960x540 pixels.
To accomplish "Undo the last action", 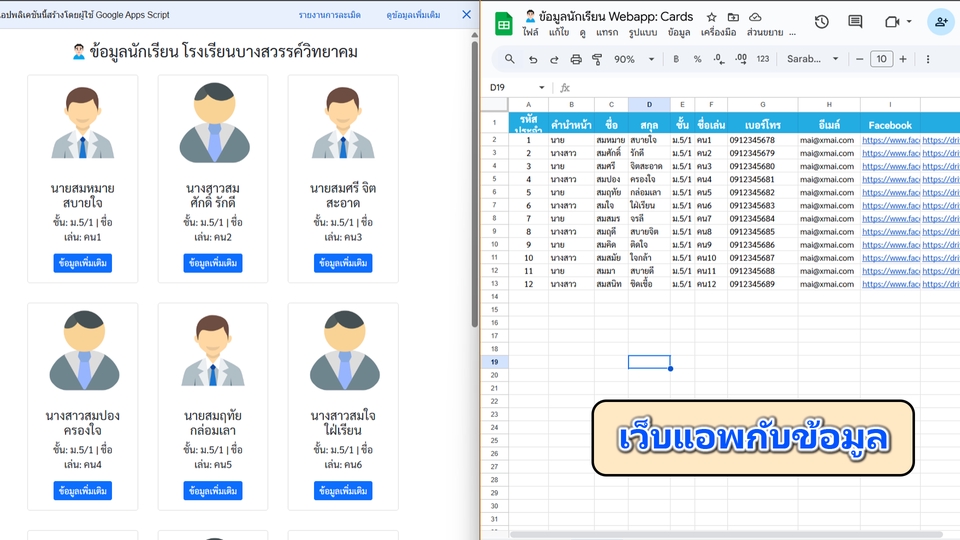I will pos(533,59).
